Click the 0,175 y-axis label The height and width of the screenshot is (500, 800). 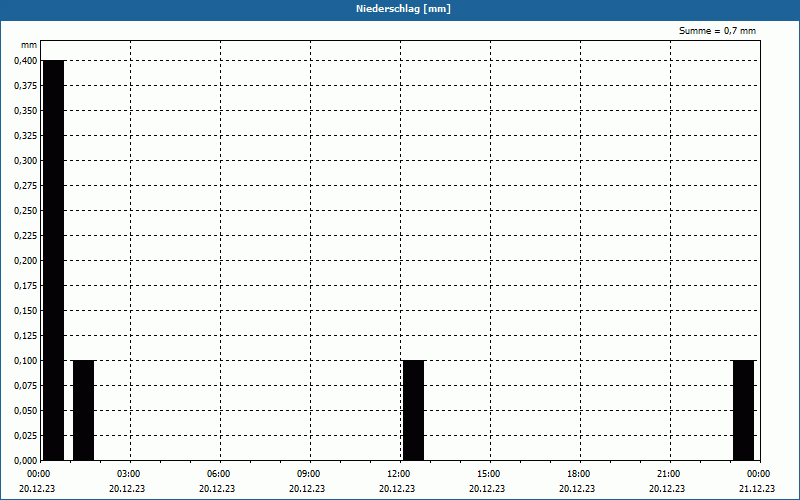pos(26,286)
